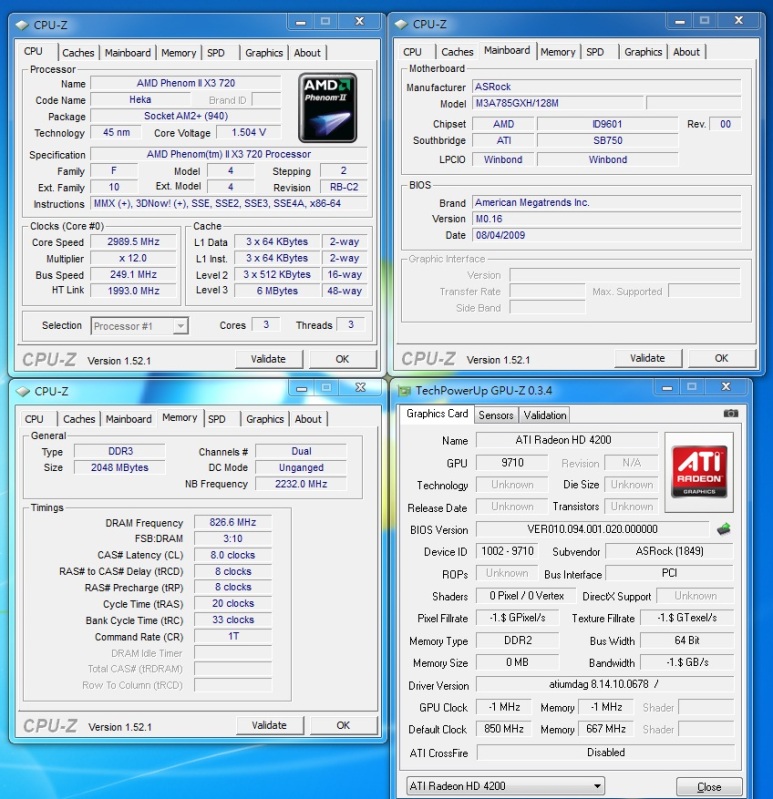This screenshot has width=773, height=799.
Task: Click Close button in GPU-Z
Action: tap(709, 787)
